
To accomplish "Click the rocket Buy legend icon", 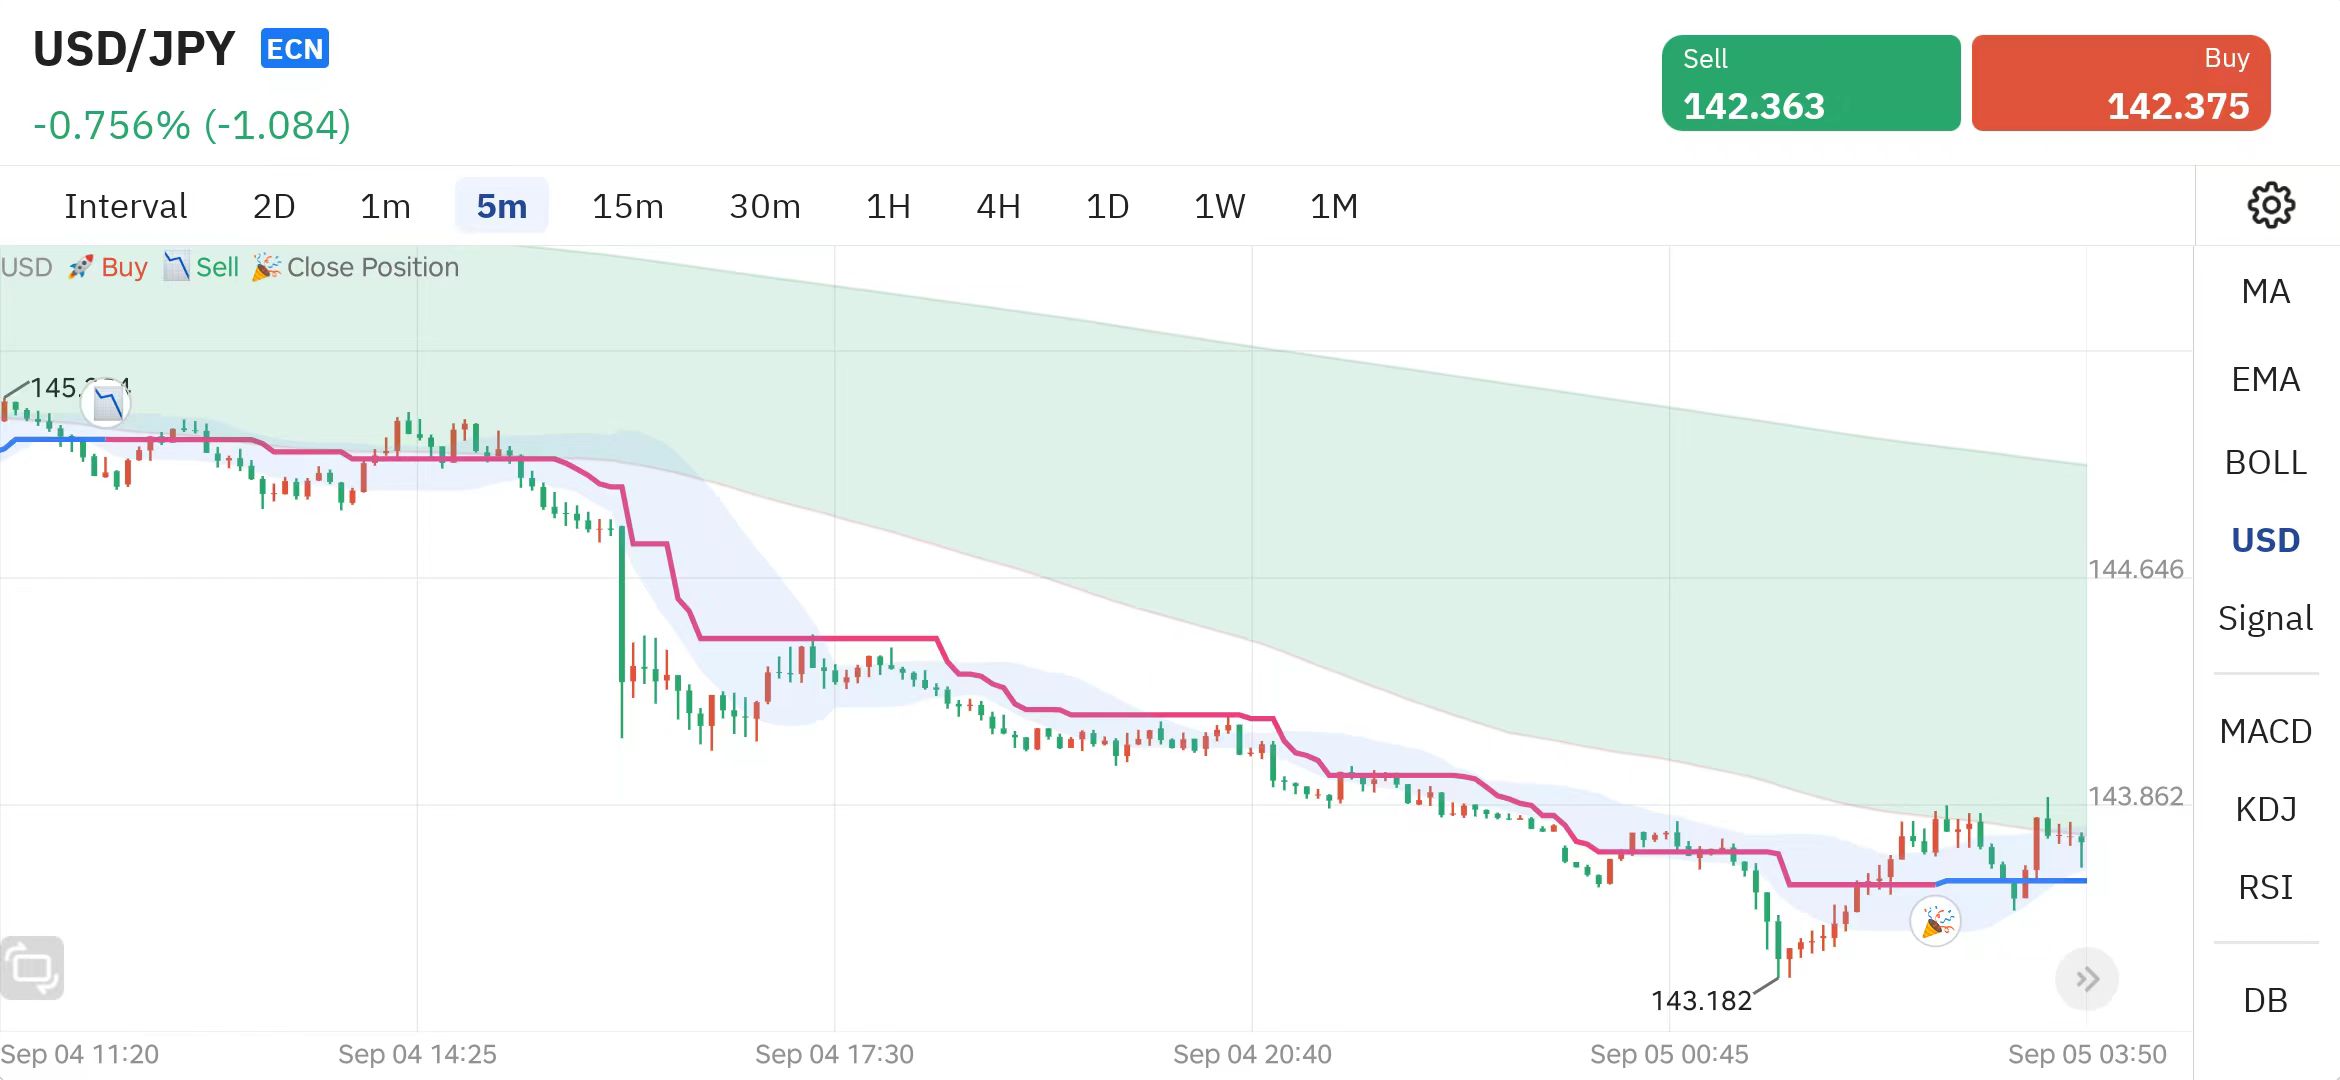I will pos(81,267).
